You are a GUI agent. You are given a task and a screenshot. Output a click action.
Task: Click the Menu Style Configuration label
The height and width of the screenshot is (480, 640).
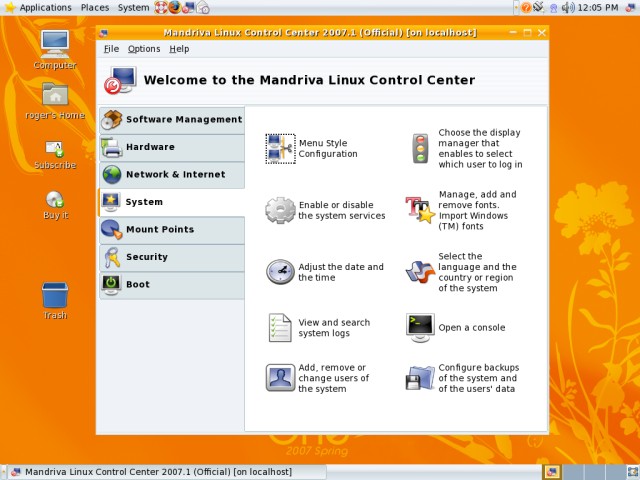point(328,149)
